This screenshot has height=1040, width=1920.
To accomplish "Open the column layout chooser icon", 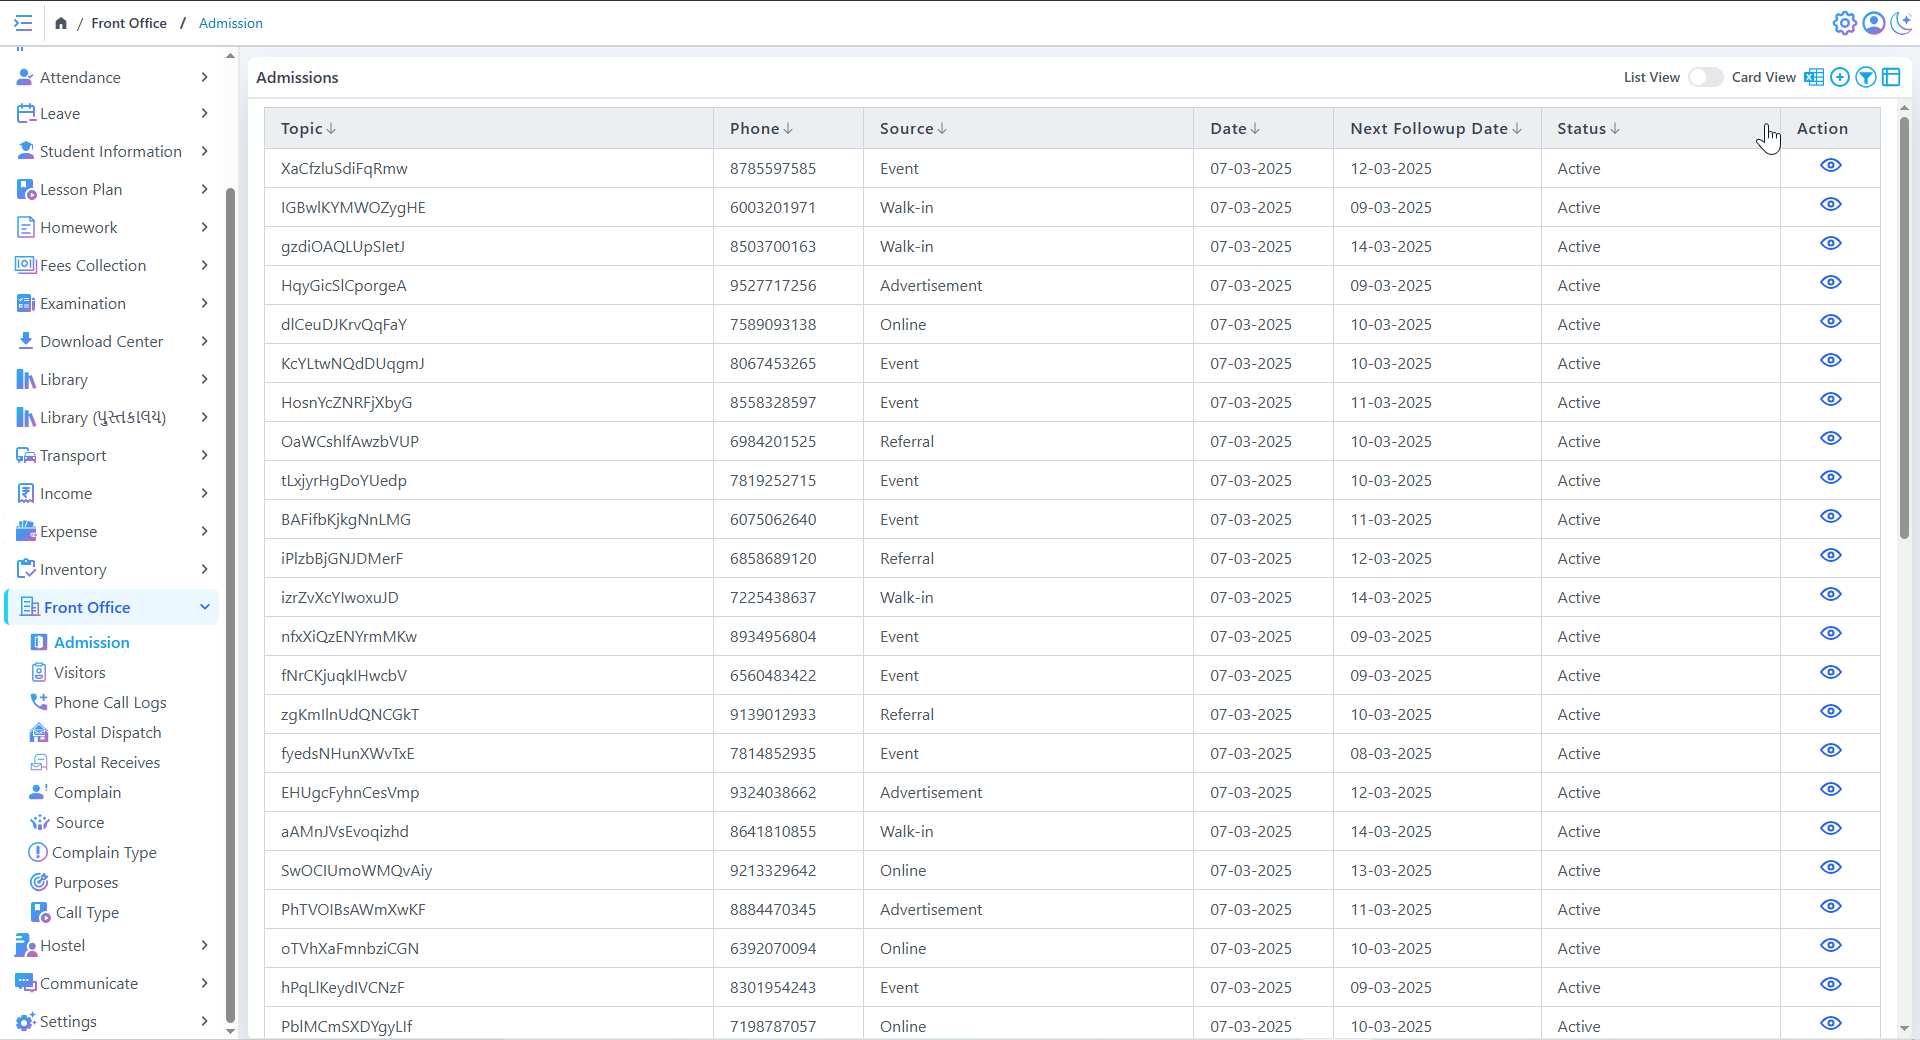I will click(x=1891, y=77).
